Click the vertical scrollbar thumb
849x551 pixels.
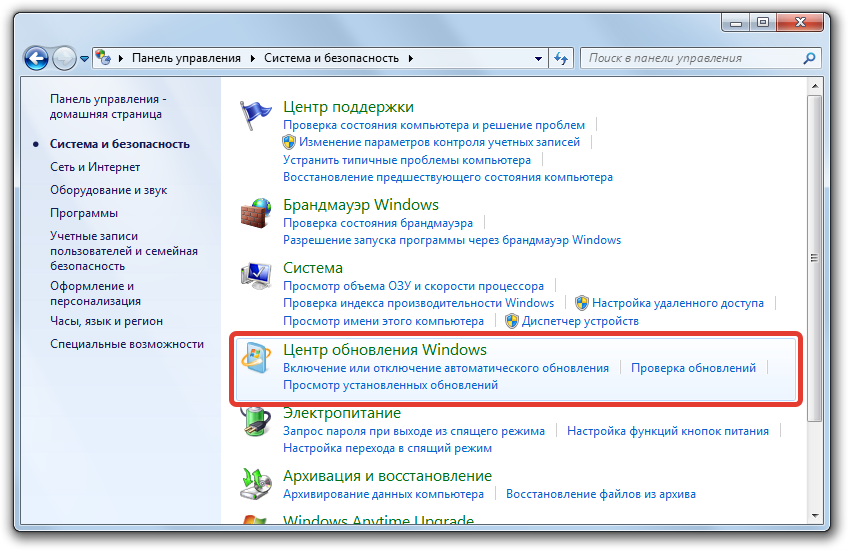[814, 258]
